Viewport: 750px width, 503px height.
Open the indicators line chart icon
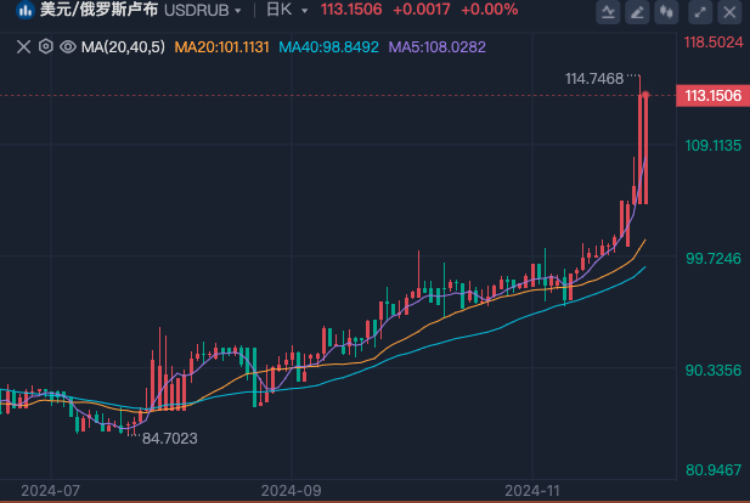pyautogui.click(x=608, y=11)
